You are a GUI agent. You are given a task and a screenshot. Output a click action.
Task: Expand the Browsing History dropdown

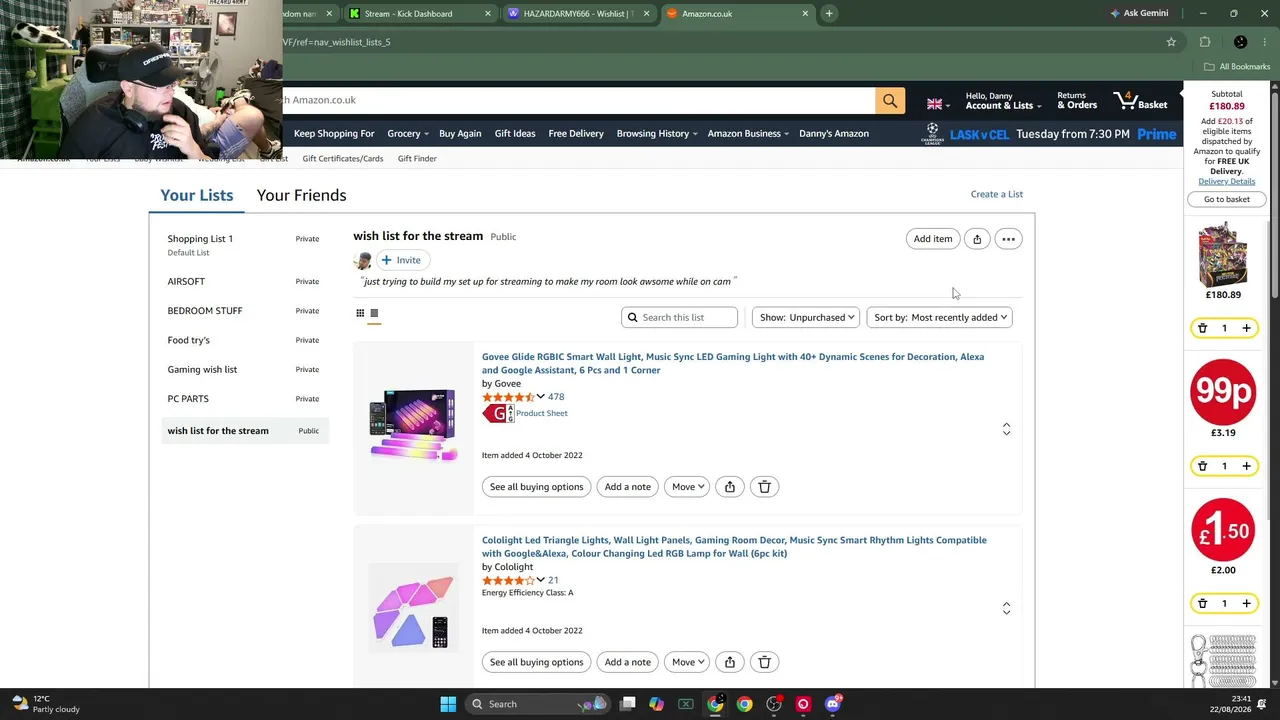(657, 133)
